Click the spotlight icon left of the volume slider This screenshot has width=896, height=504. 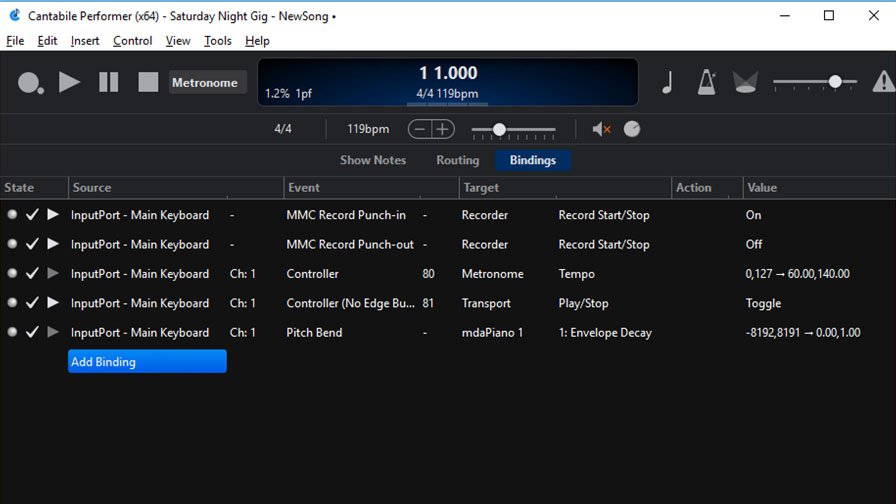(745, 83)
